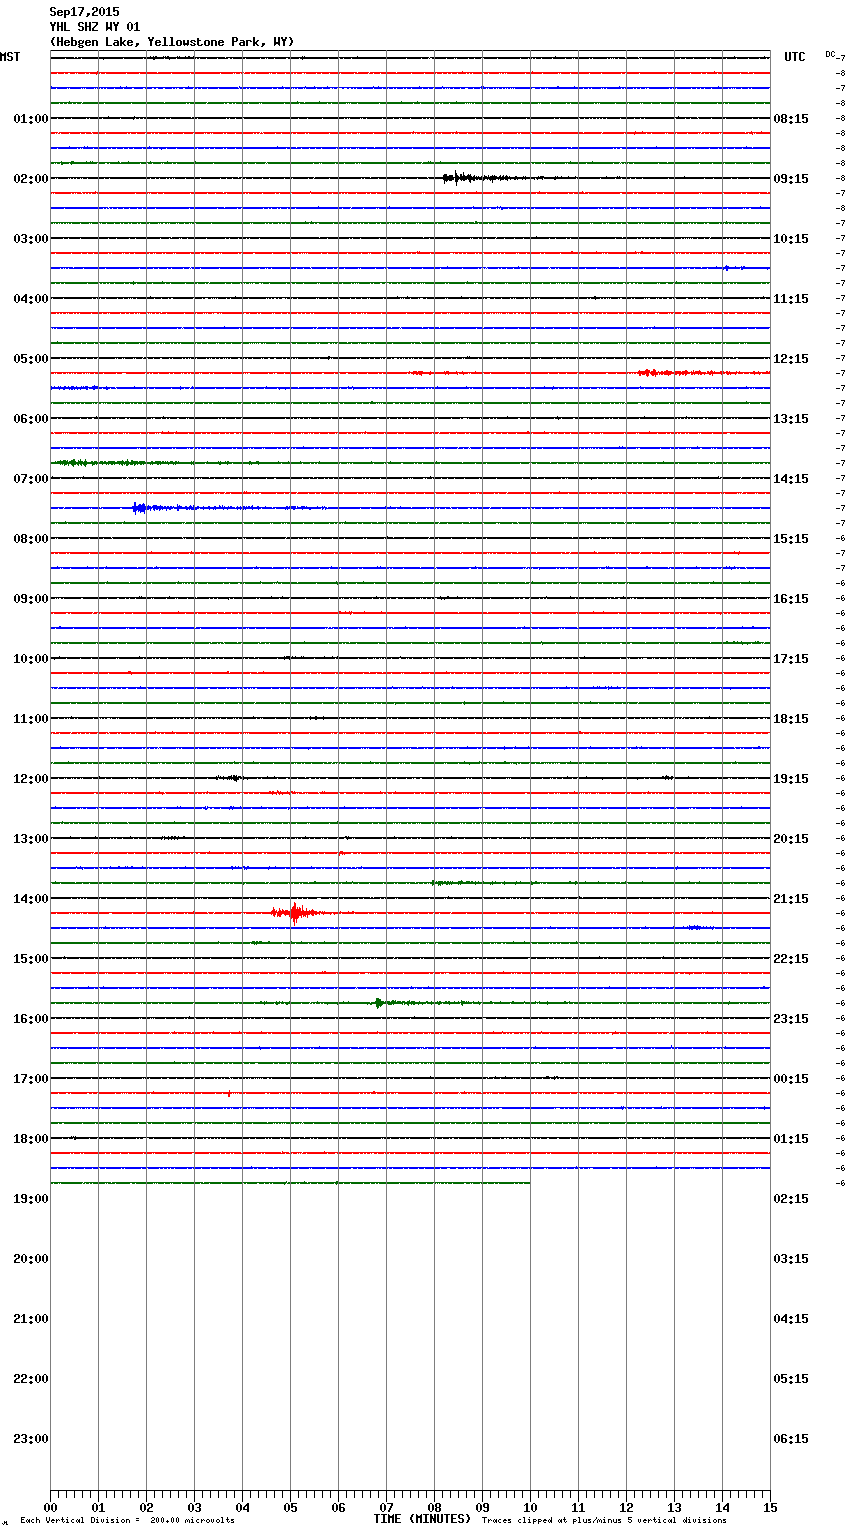Select the station code YHL SHZ WY 01
Image resolution: width=850 pixels, height=1534 pixels.
point(95,27)
